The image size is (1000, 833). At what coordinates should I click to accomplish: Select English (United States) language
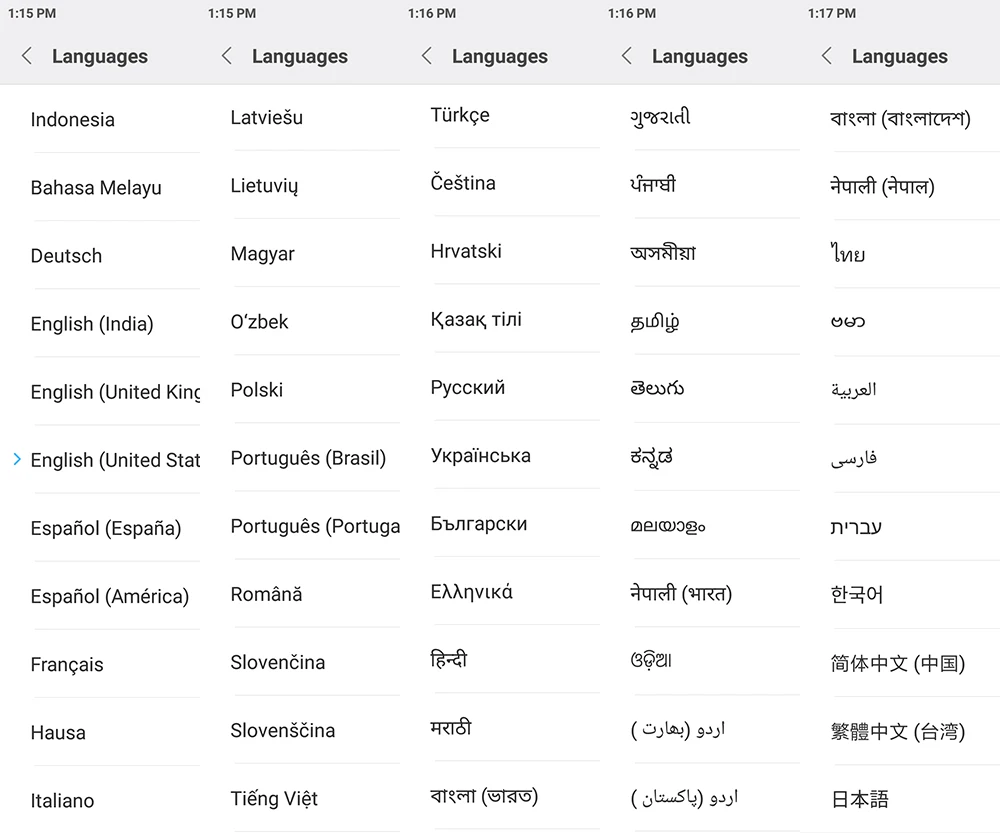point(115,460)
